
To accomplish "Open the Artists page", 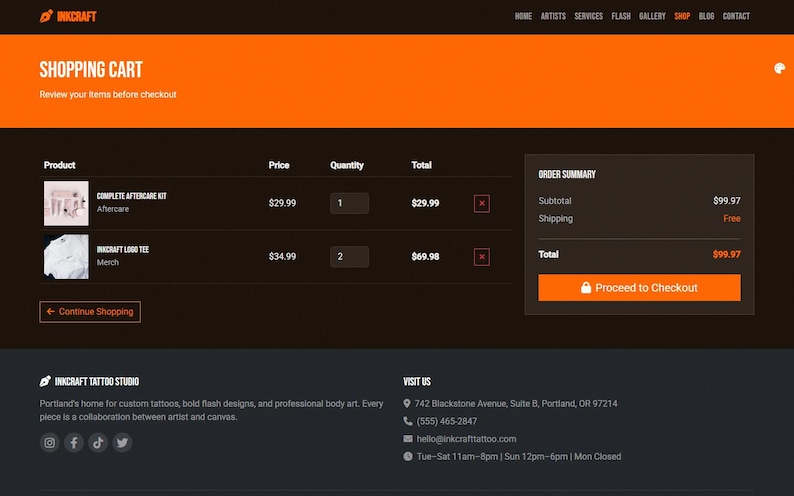I will coord(553,16).
